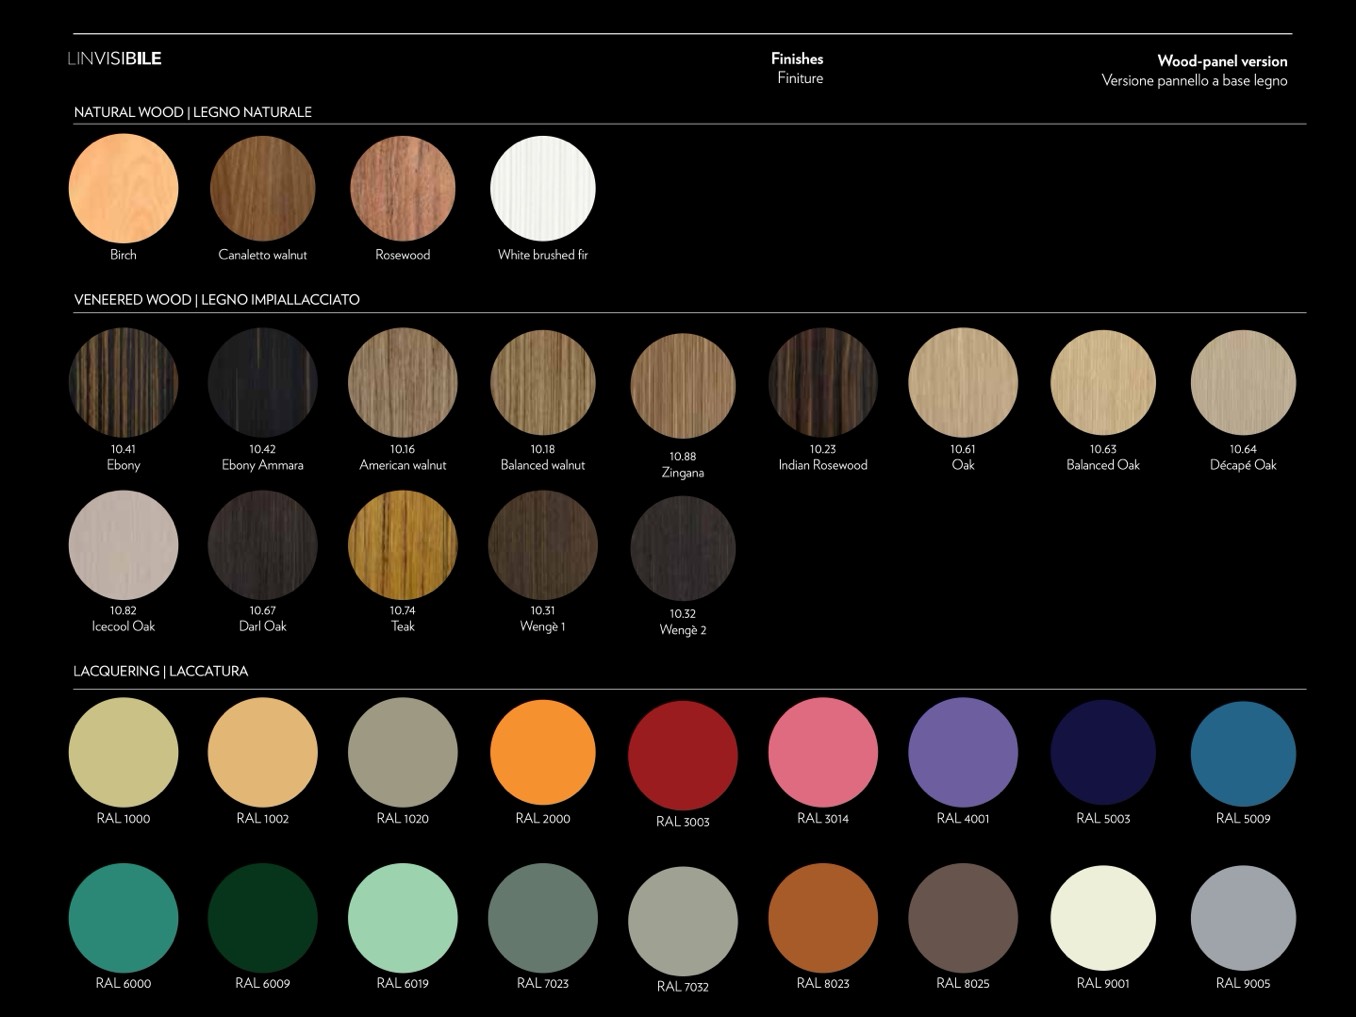Image resolution: width=1356 pixels, height=1017 pixels.
Task: Pick the orange RAL 2000 lacquer color
Action: (542, 752)
